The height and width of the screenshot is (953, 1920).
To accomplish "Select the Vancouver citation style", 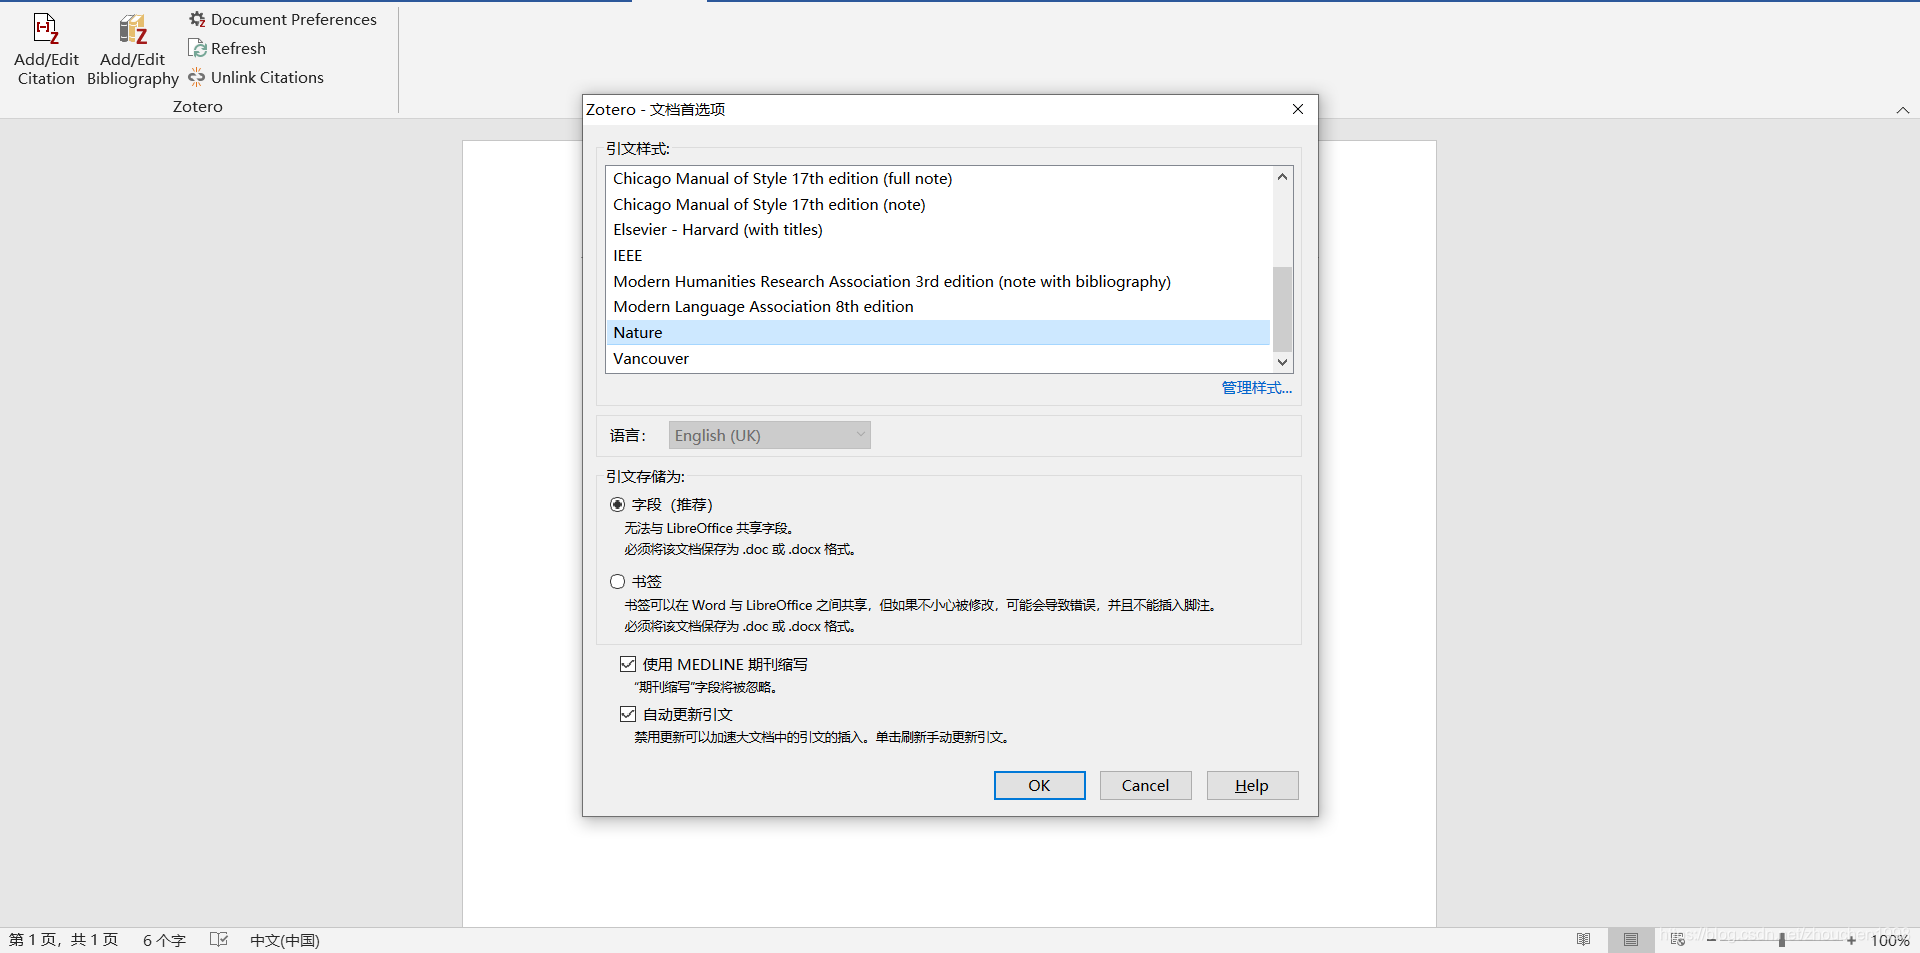I will coord(938,358).
